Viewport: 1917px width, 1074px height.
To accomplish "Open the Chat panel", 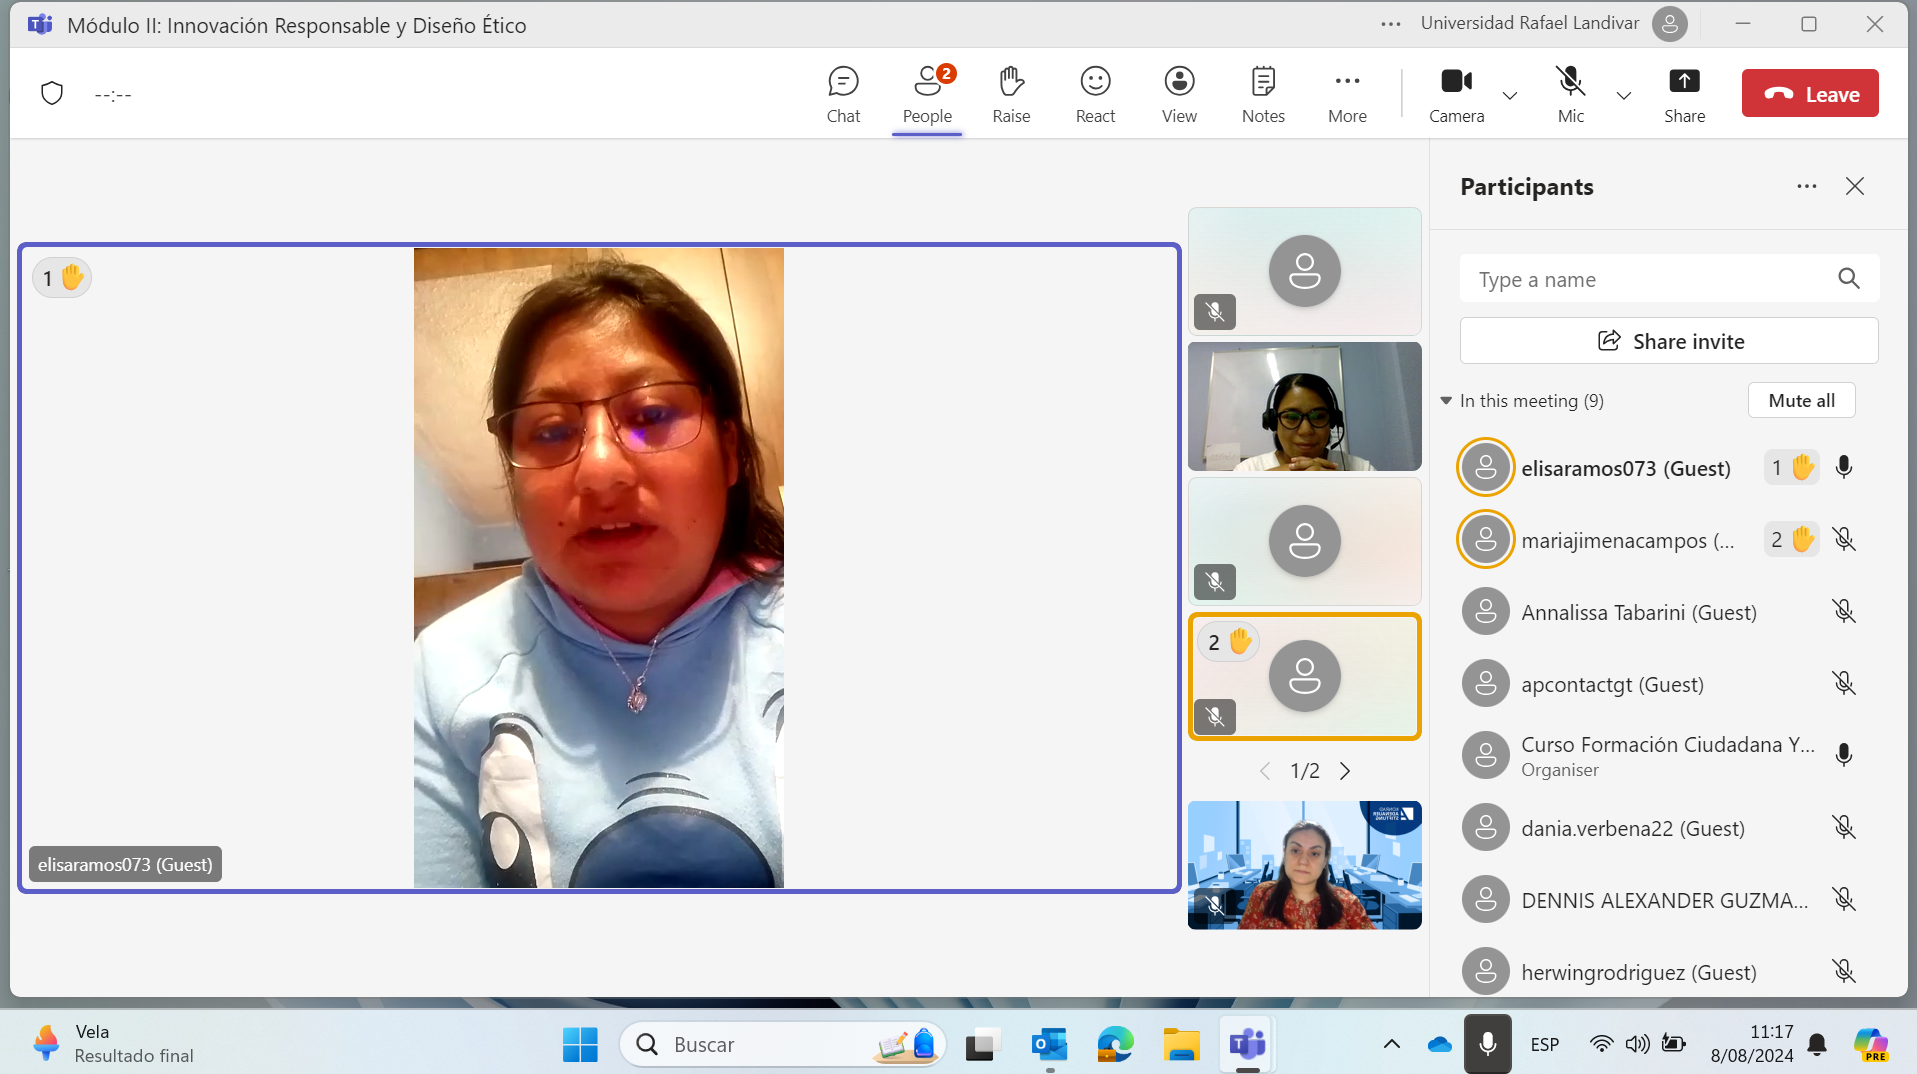I will point(843,94).
